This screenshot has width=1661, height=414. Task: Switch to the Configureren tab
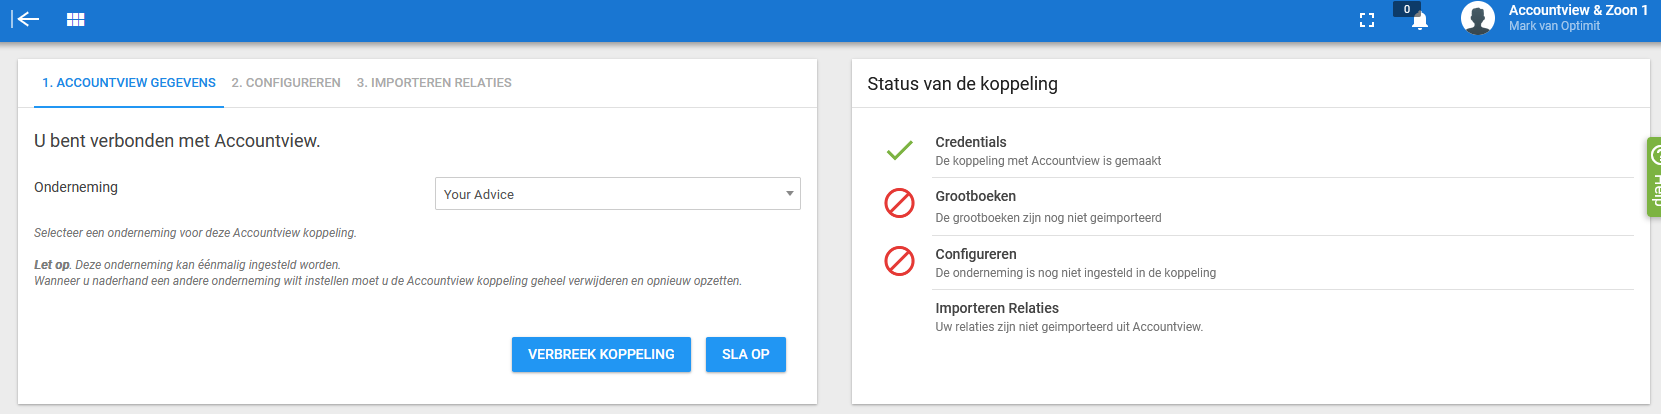(x=286, y=83)
